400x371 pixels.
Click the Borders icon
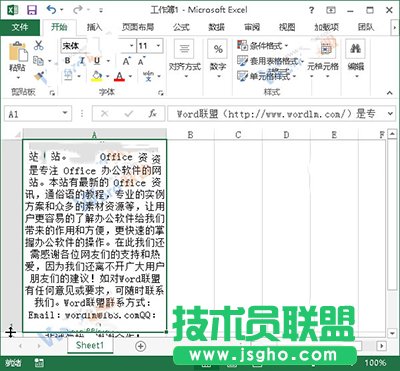pos(68,75)
